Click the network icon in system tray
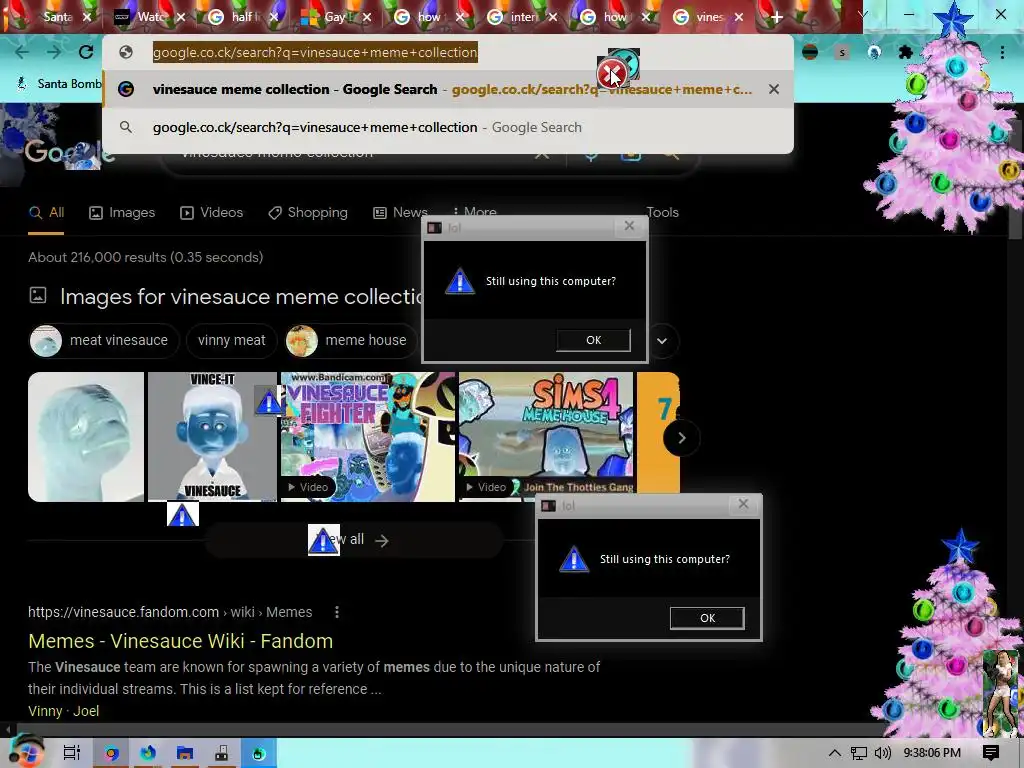 (859, 753)
